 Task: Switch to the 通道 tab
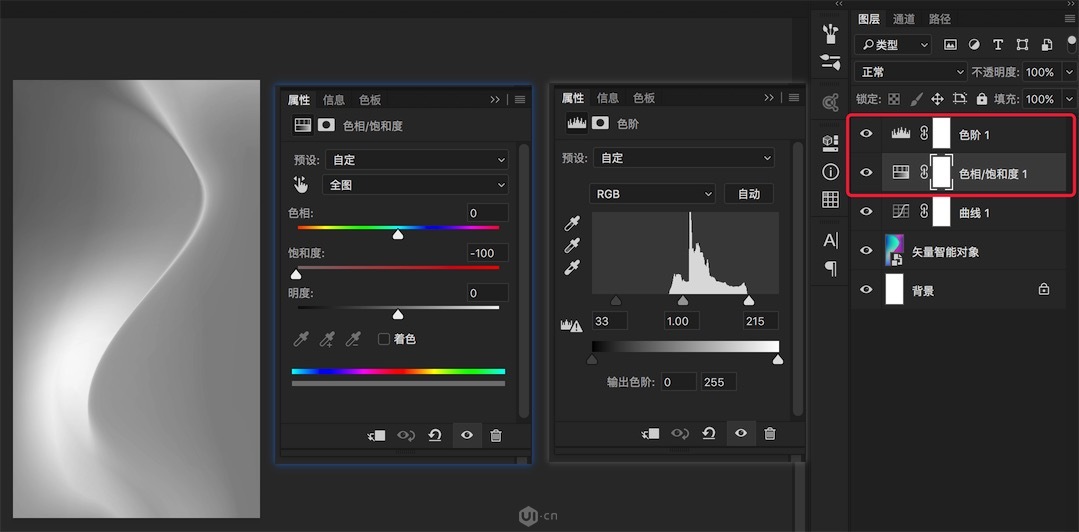click(904, 19)
